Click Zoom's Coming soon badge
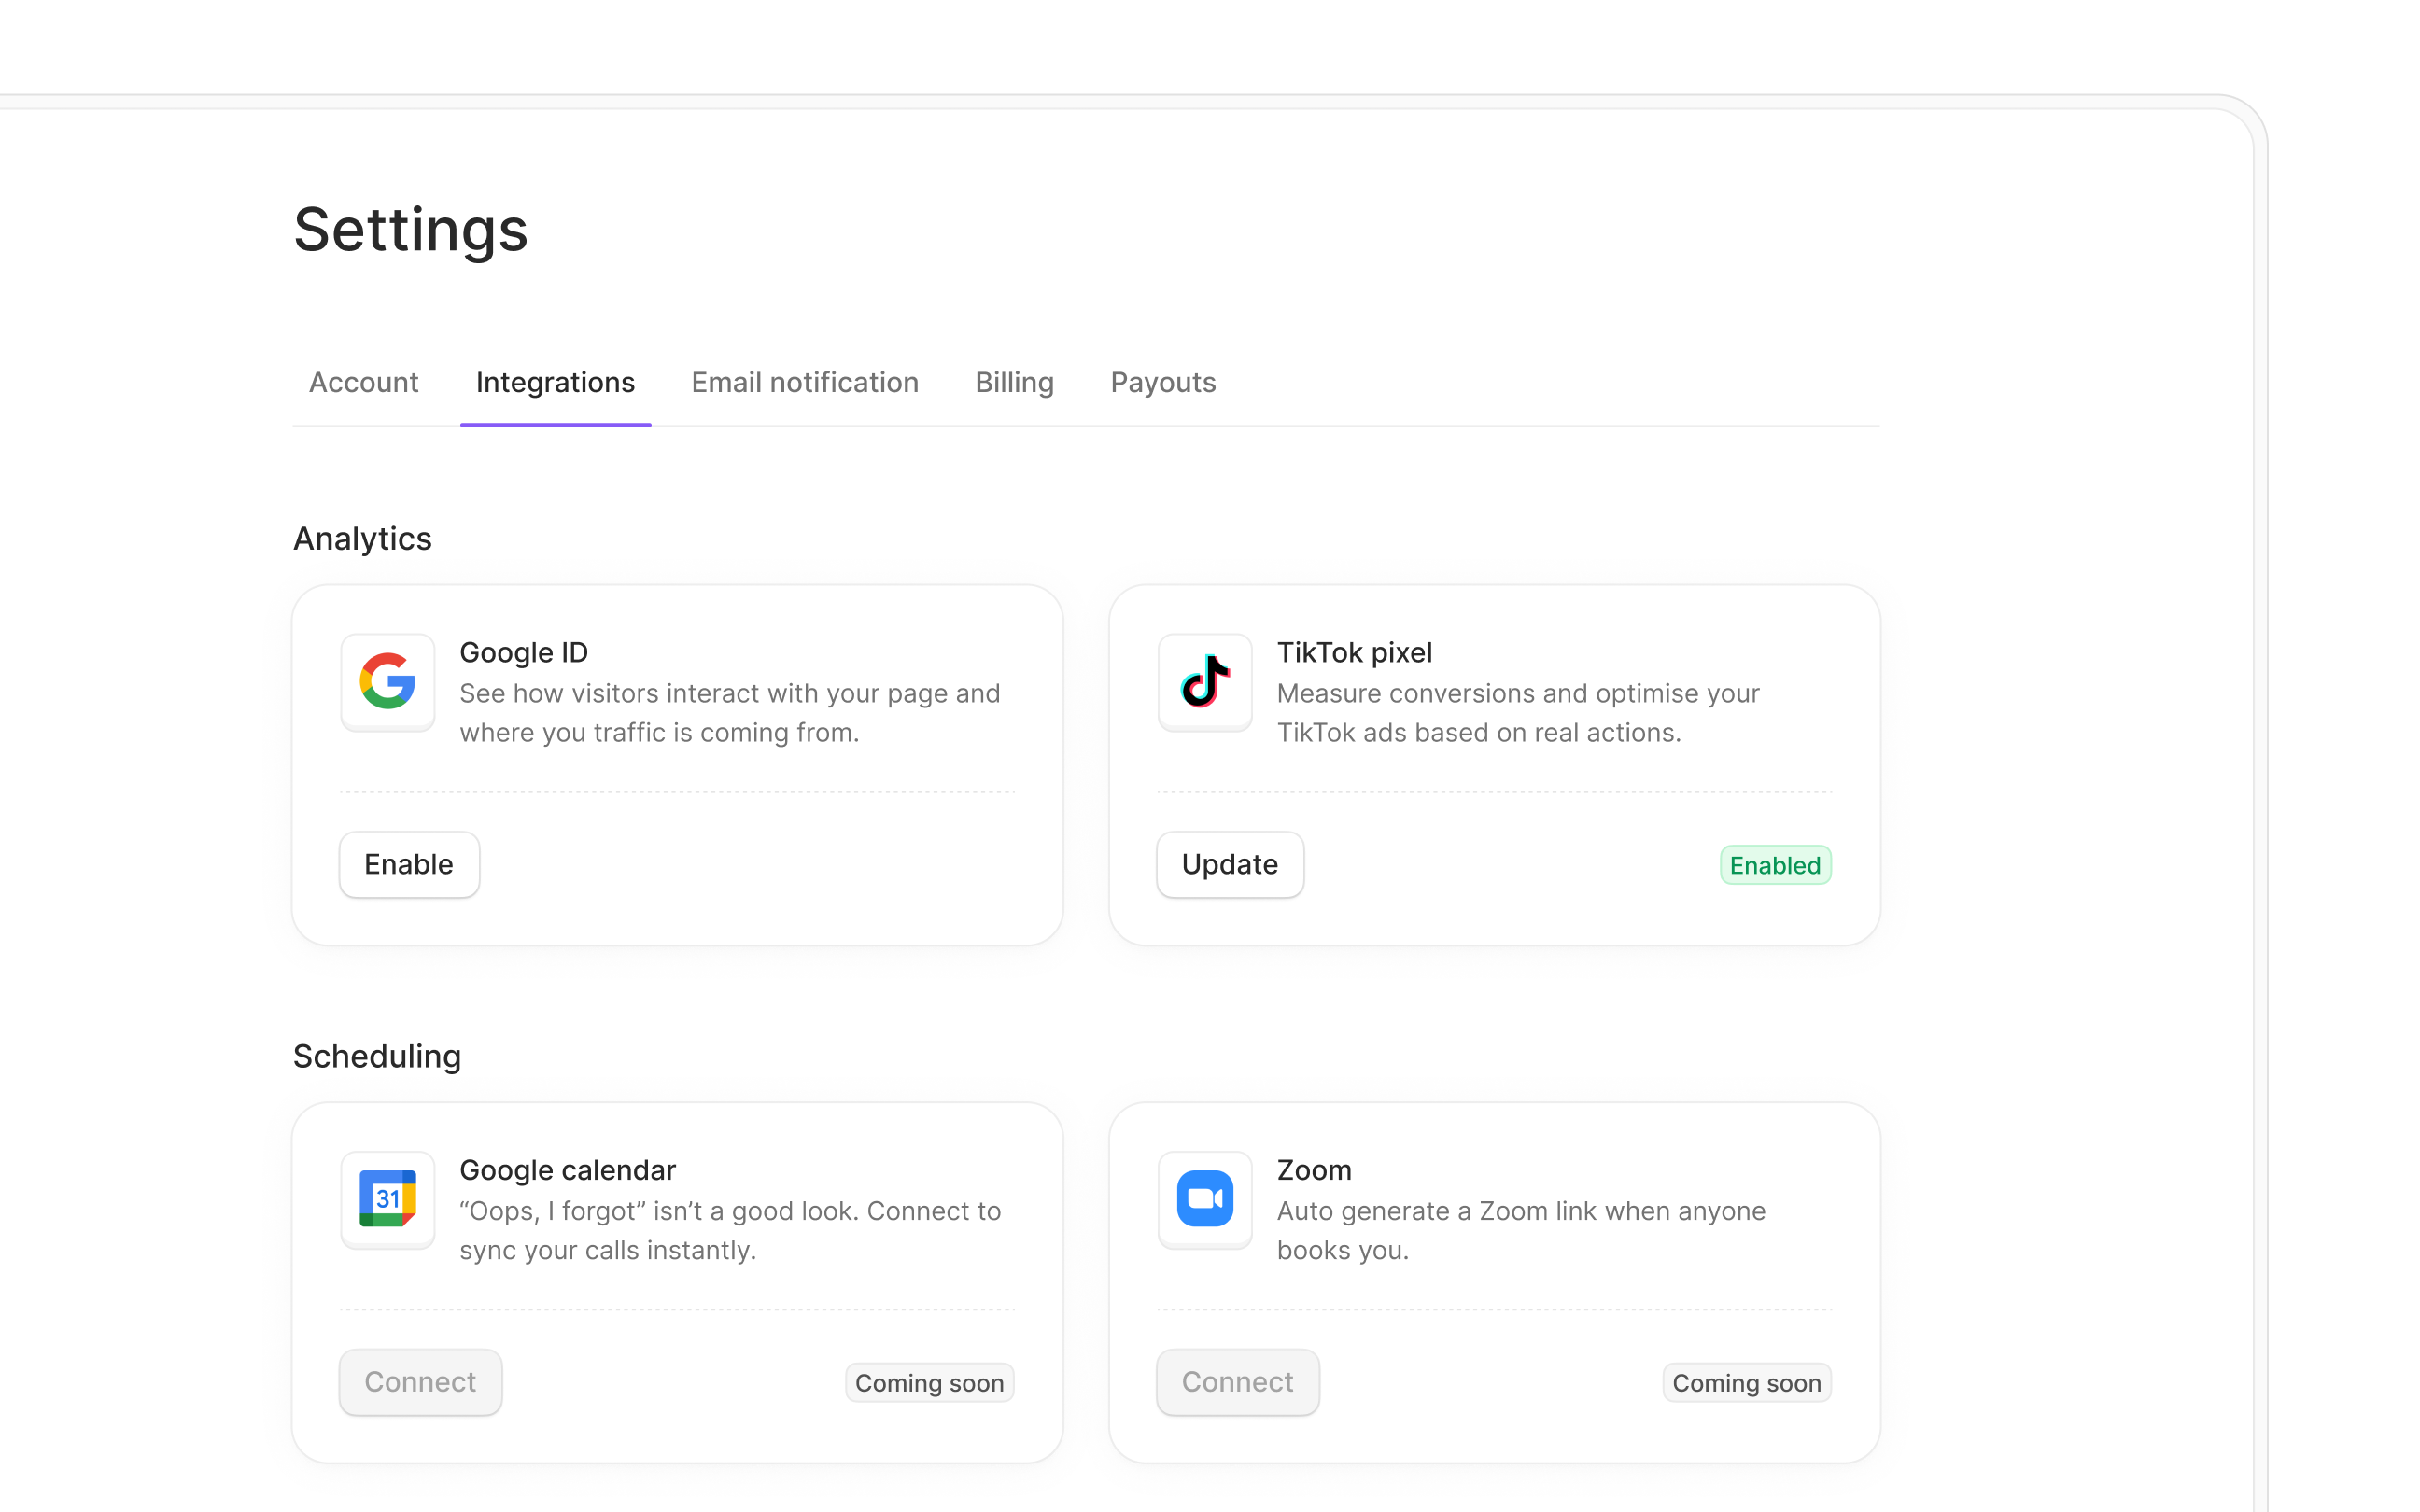 1746,1382
